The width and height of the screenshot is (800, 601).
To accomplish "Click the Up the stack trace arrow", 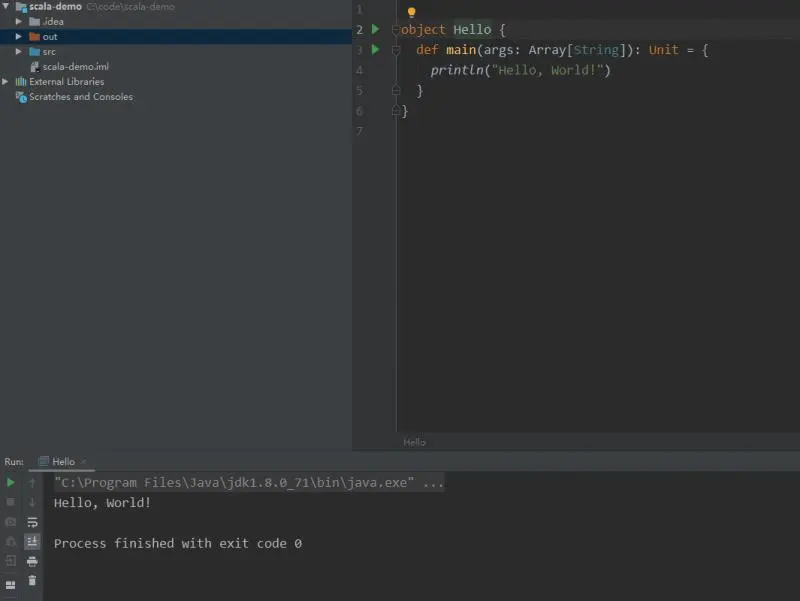I will tap(32, 482).
